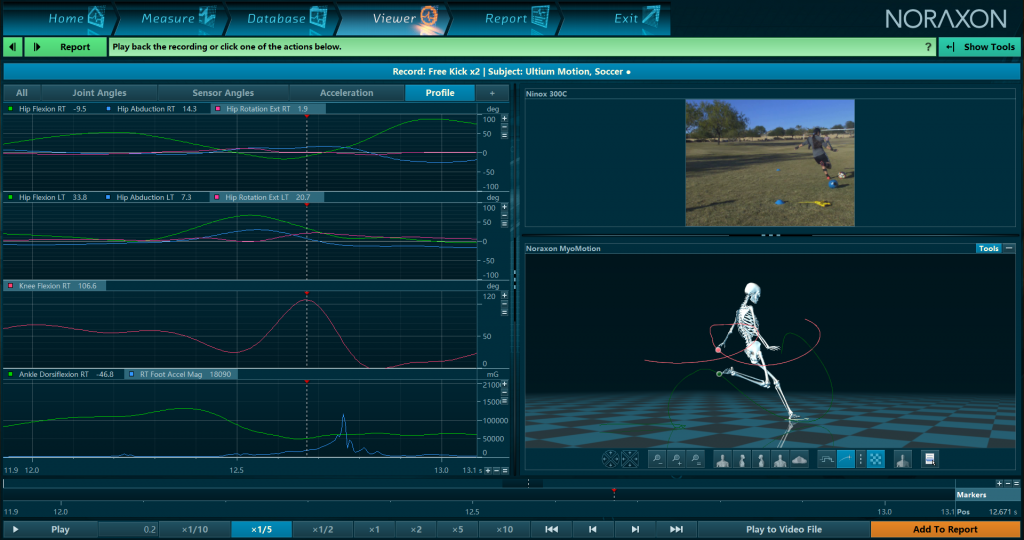1024x540 pixels.
Task: Set playback speed to x1/10
Action: coord(195,529)
